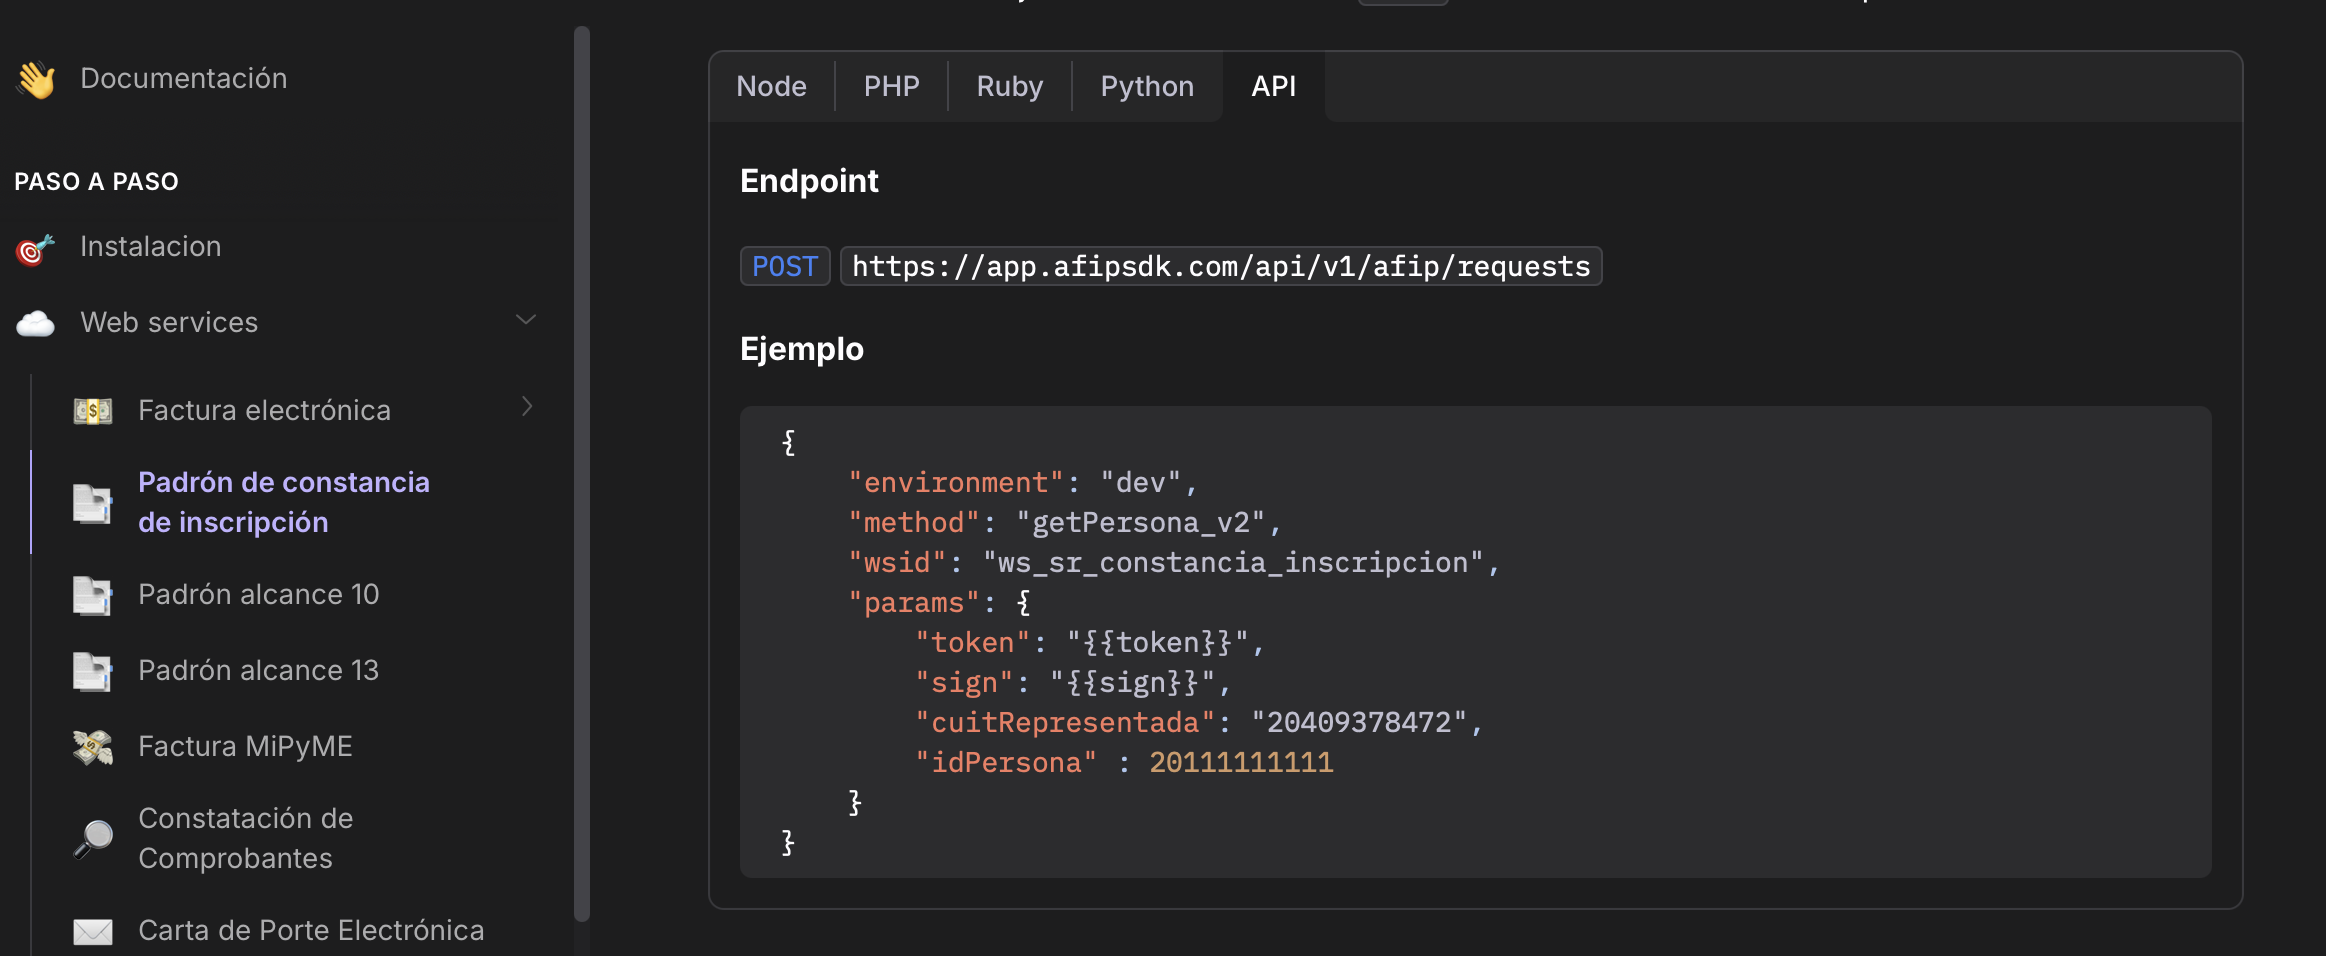Select the PHP code tab

click(x=891, y=87)
